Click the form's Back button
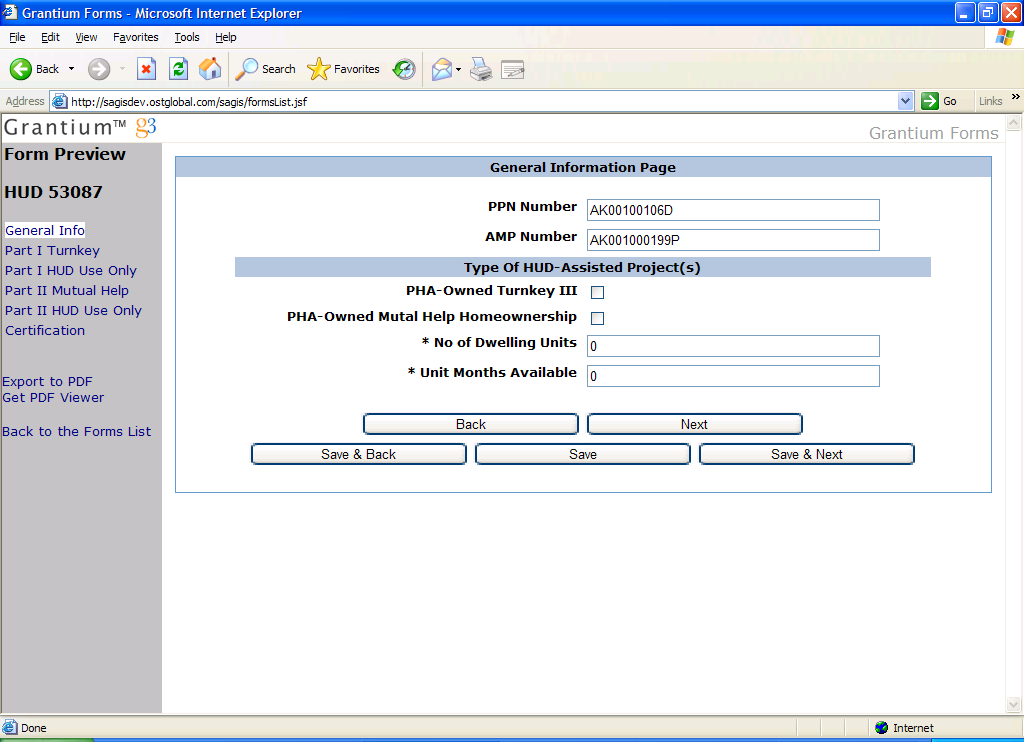The height and width of the screenshot is (742, 1024). pos(471,424)
